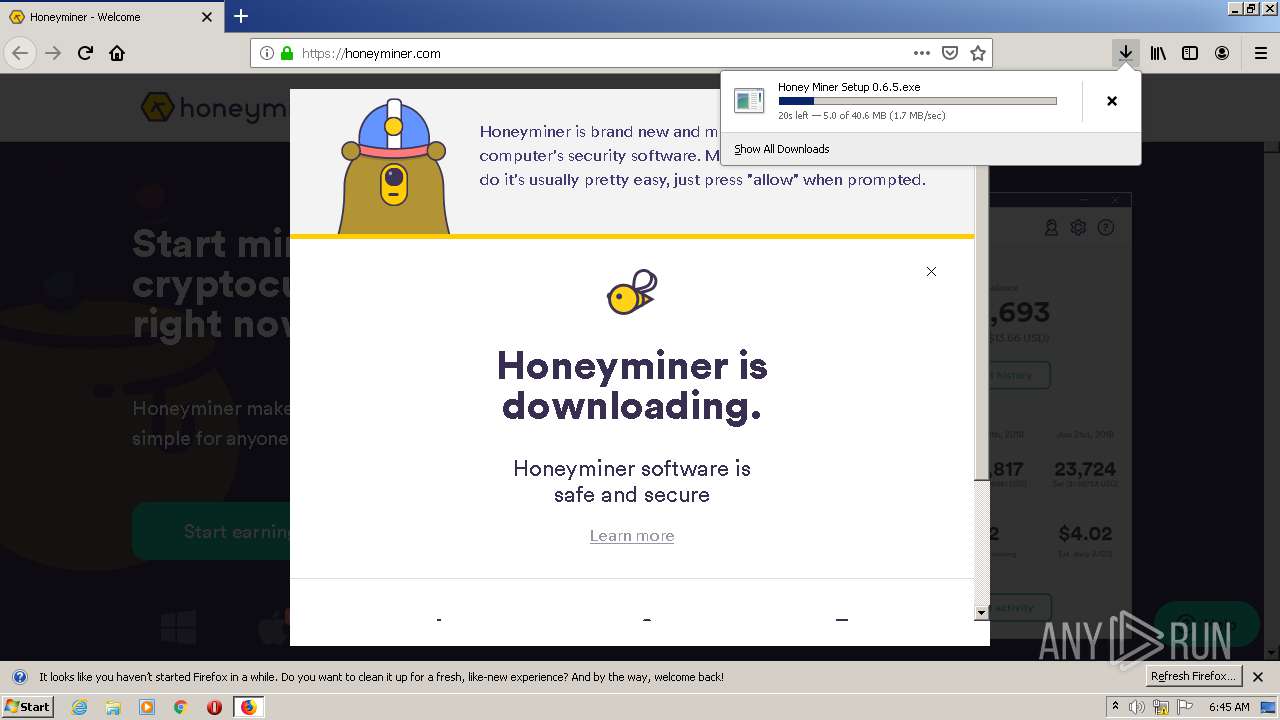This screenshot has width=1280, height=720.
Task: Open the Library bookshelf icon
Action: (1158, 53)
